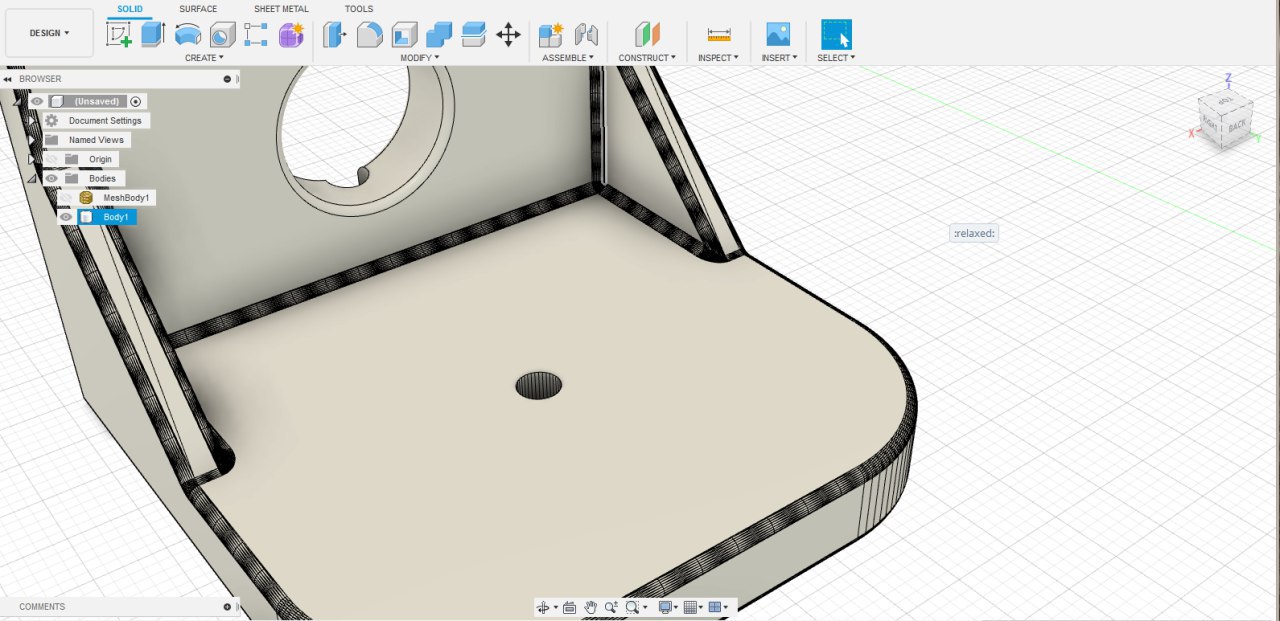The image size is (1280, 621).
Task: Expand the COMMENTS panel plus button
Action: tap(227, 607)
